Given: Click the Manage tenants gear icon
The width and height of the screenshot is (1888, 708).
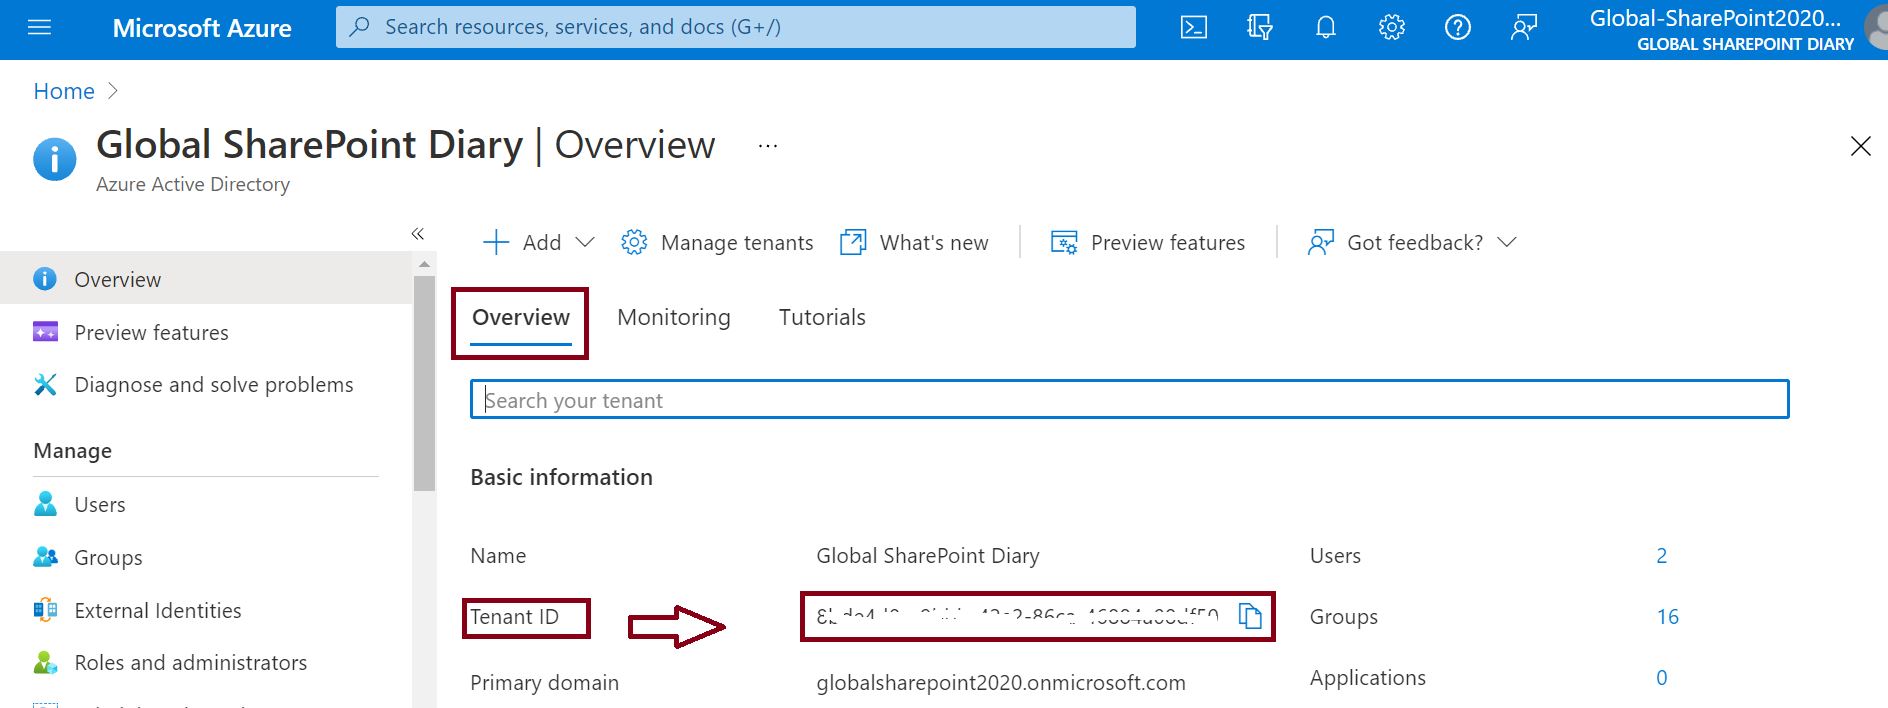Looking at the screenshot, I should 634,242.
